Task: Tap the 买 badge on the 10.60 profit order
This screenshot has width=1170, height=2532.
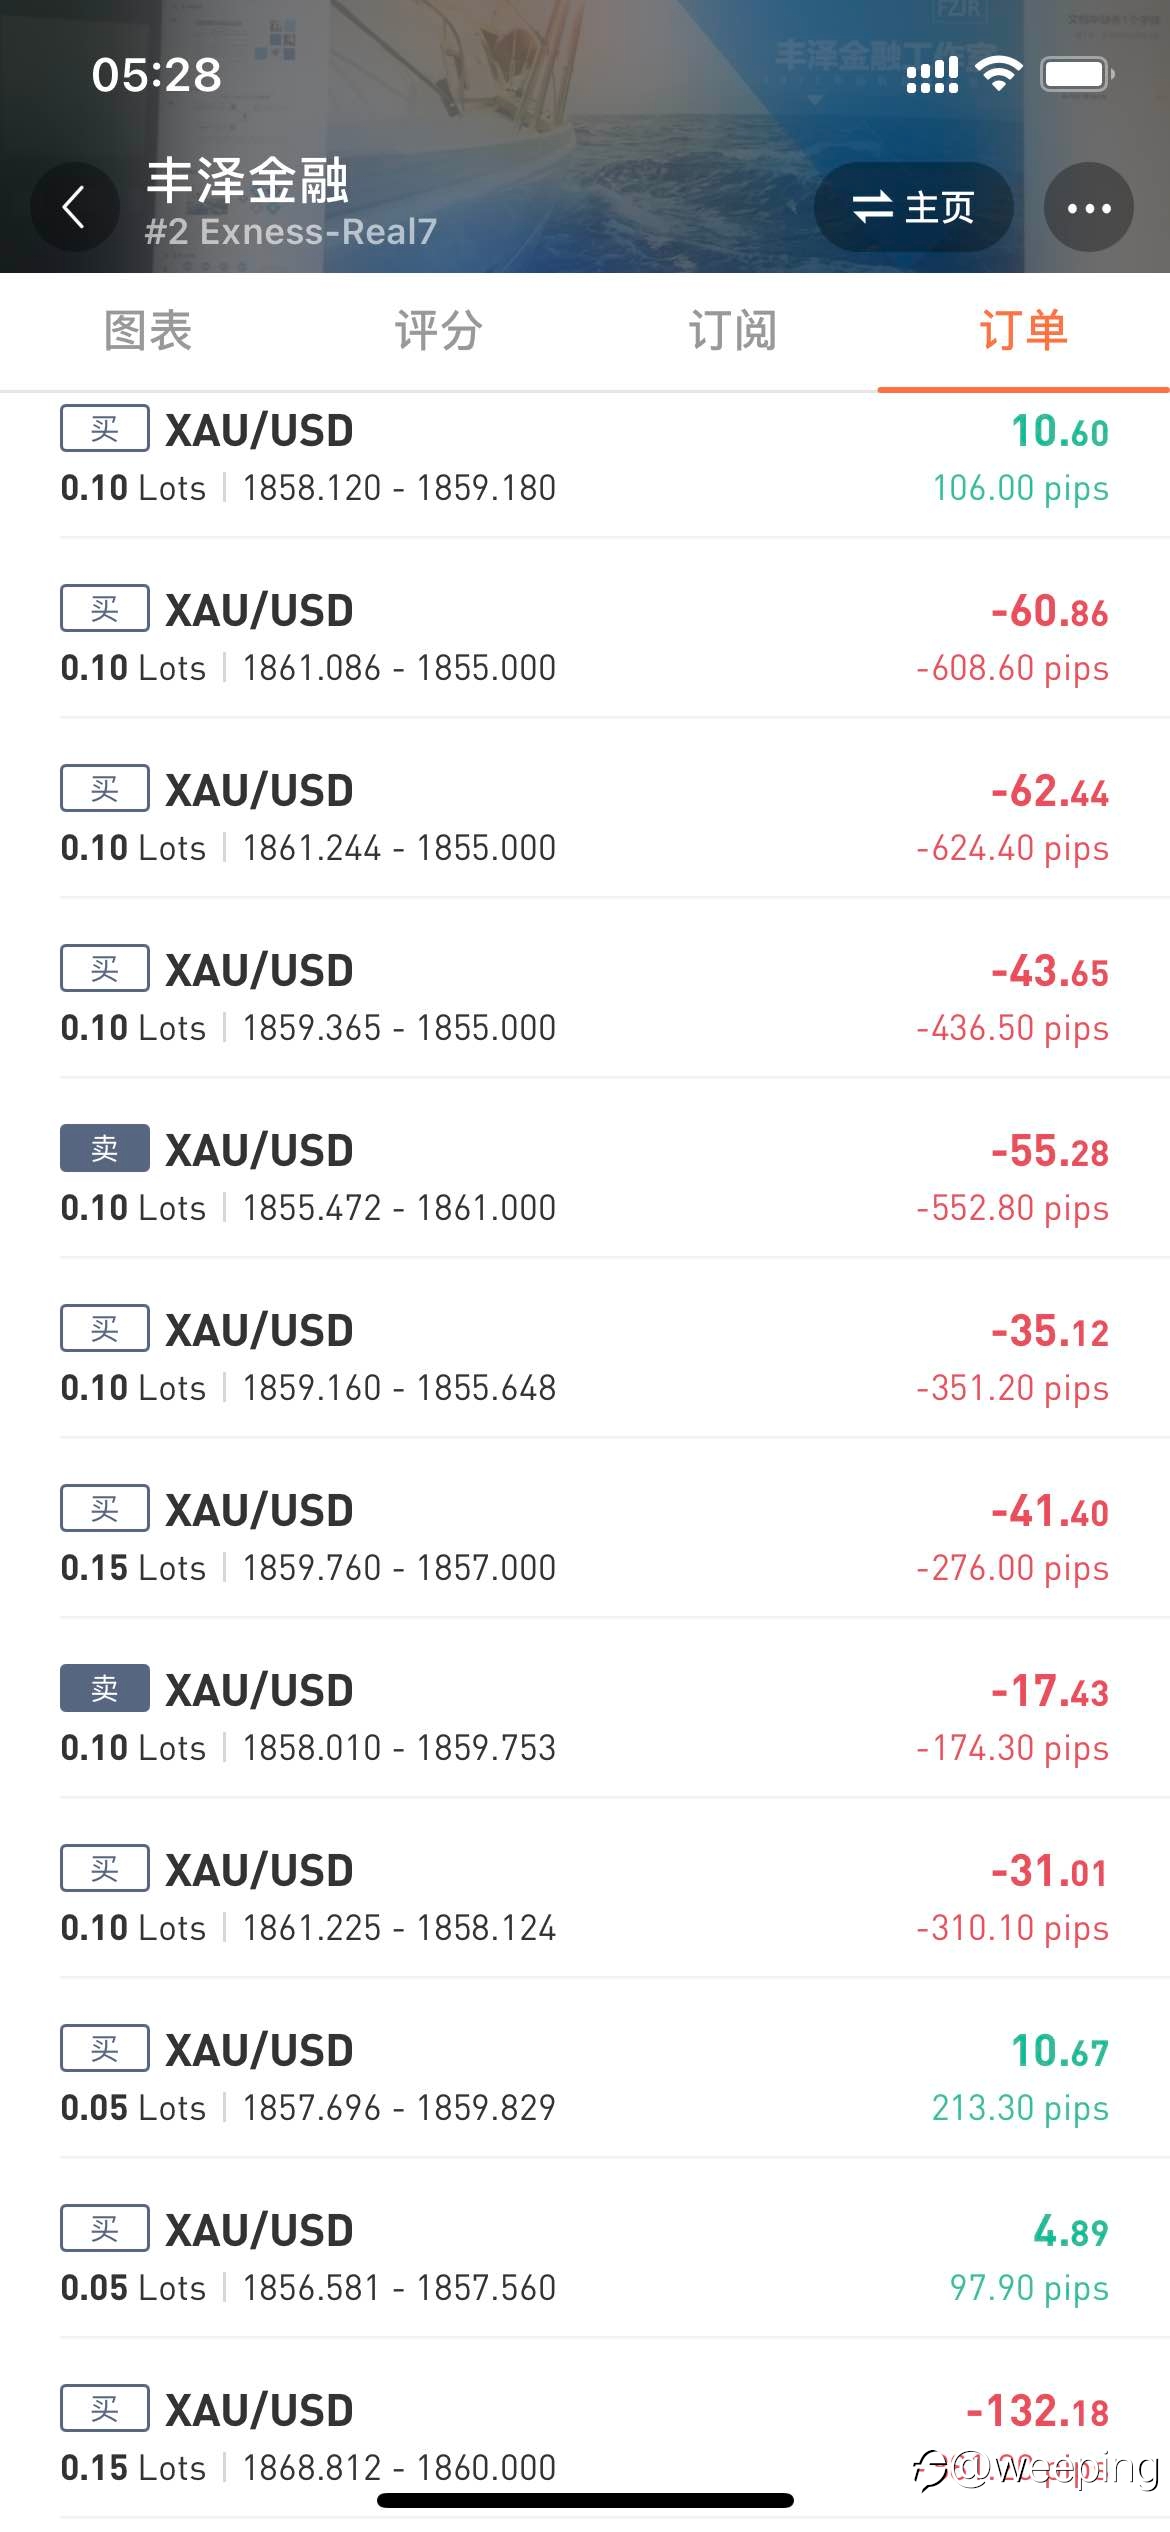Action: (105, 429)
